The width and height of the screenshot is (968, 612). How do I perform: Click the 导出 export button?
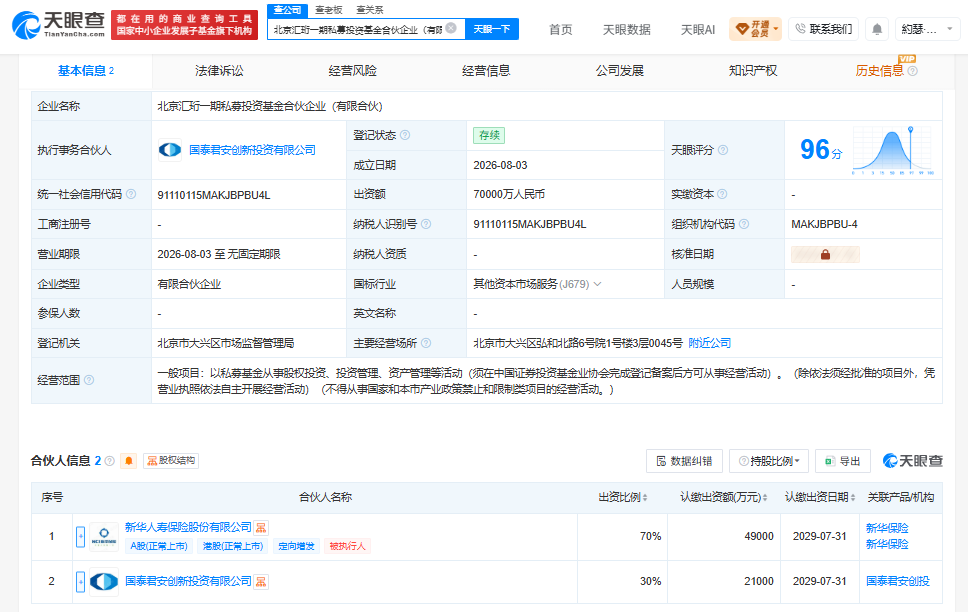point(843,461)
